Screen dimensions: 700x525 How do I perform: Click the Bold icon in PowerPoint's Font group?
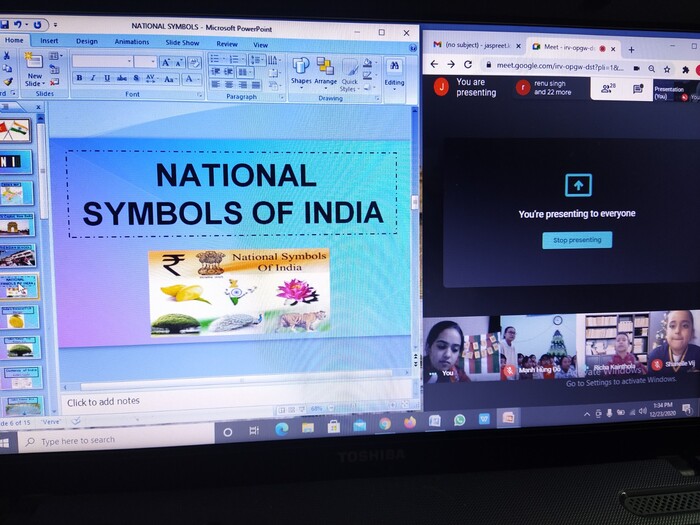[x=79, y=78]
